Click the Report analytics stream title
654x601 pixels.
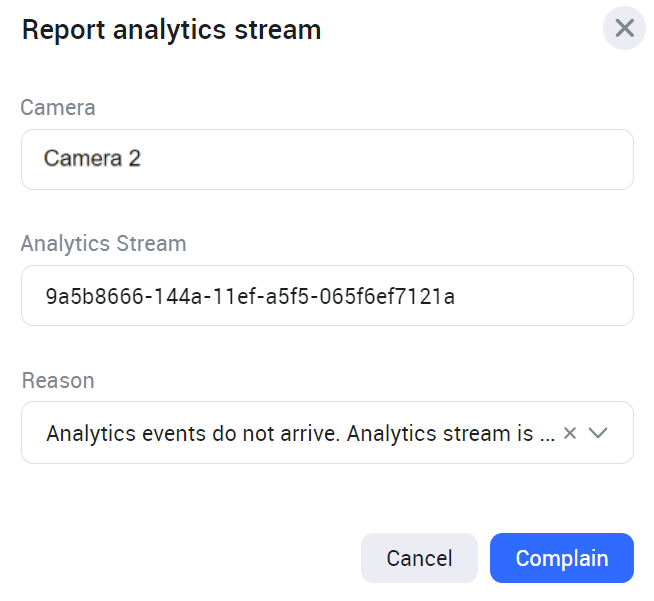point(171,30)
